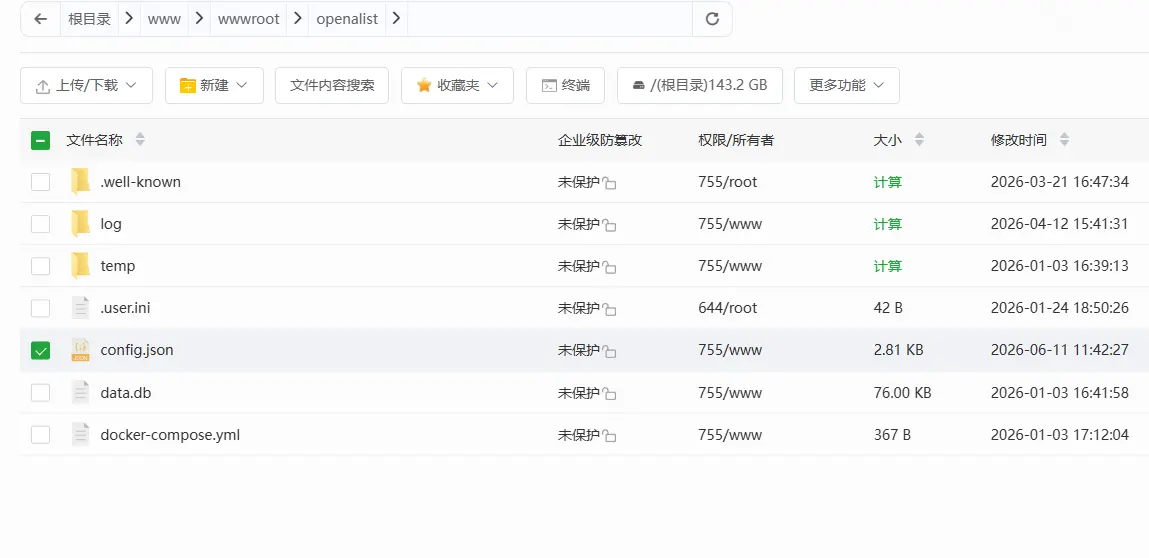Screen dimensions: 1149x558
Task: Open docker-compose.yml file name
Action: tap(170, 435)
